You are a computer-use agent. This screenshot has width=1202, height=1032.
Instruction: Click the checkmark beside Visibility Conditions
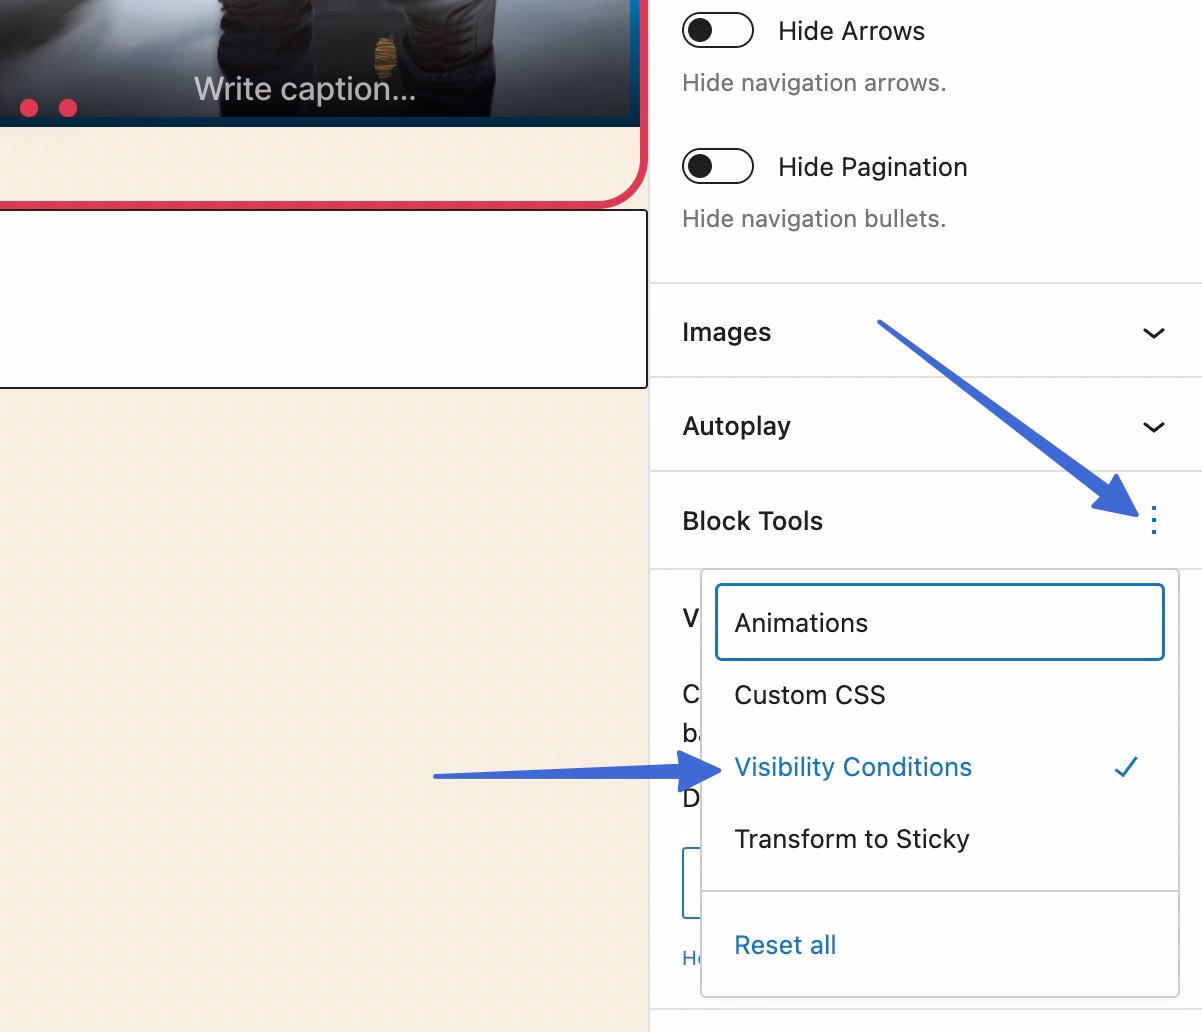(x=1126, y=767)
